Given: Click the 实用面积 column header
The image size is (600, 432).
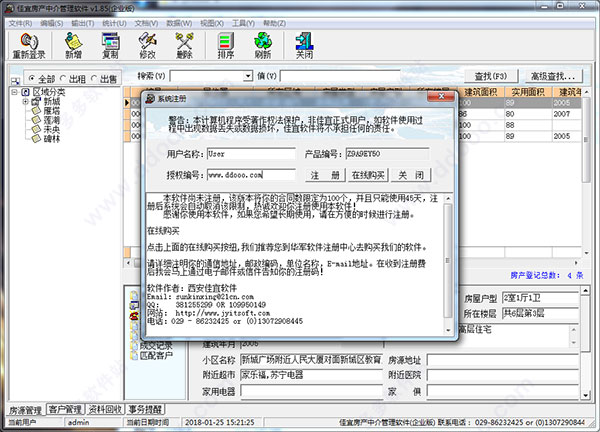Looking at the screenshot, I should (x=528, y=92).
